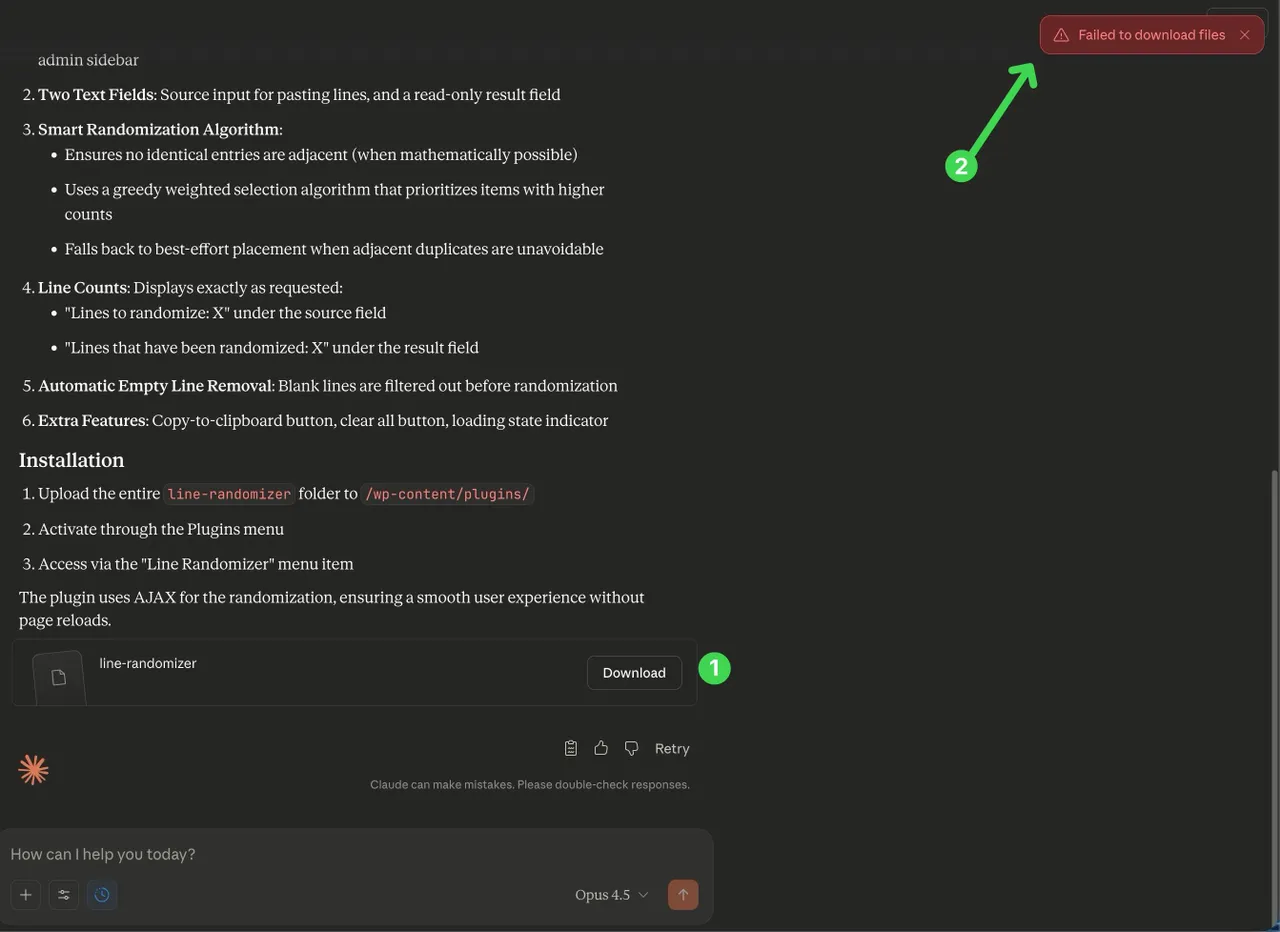Click the Claude can make mistakes disclaimer
Screen dimensions: 1280x932
(529, 785)
